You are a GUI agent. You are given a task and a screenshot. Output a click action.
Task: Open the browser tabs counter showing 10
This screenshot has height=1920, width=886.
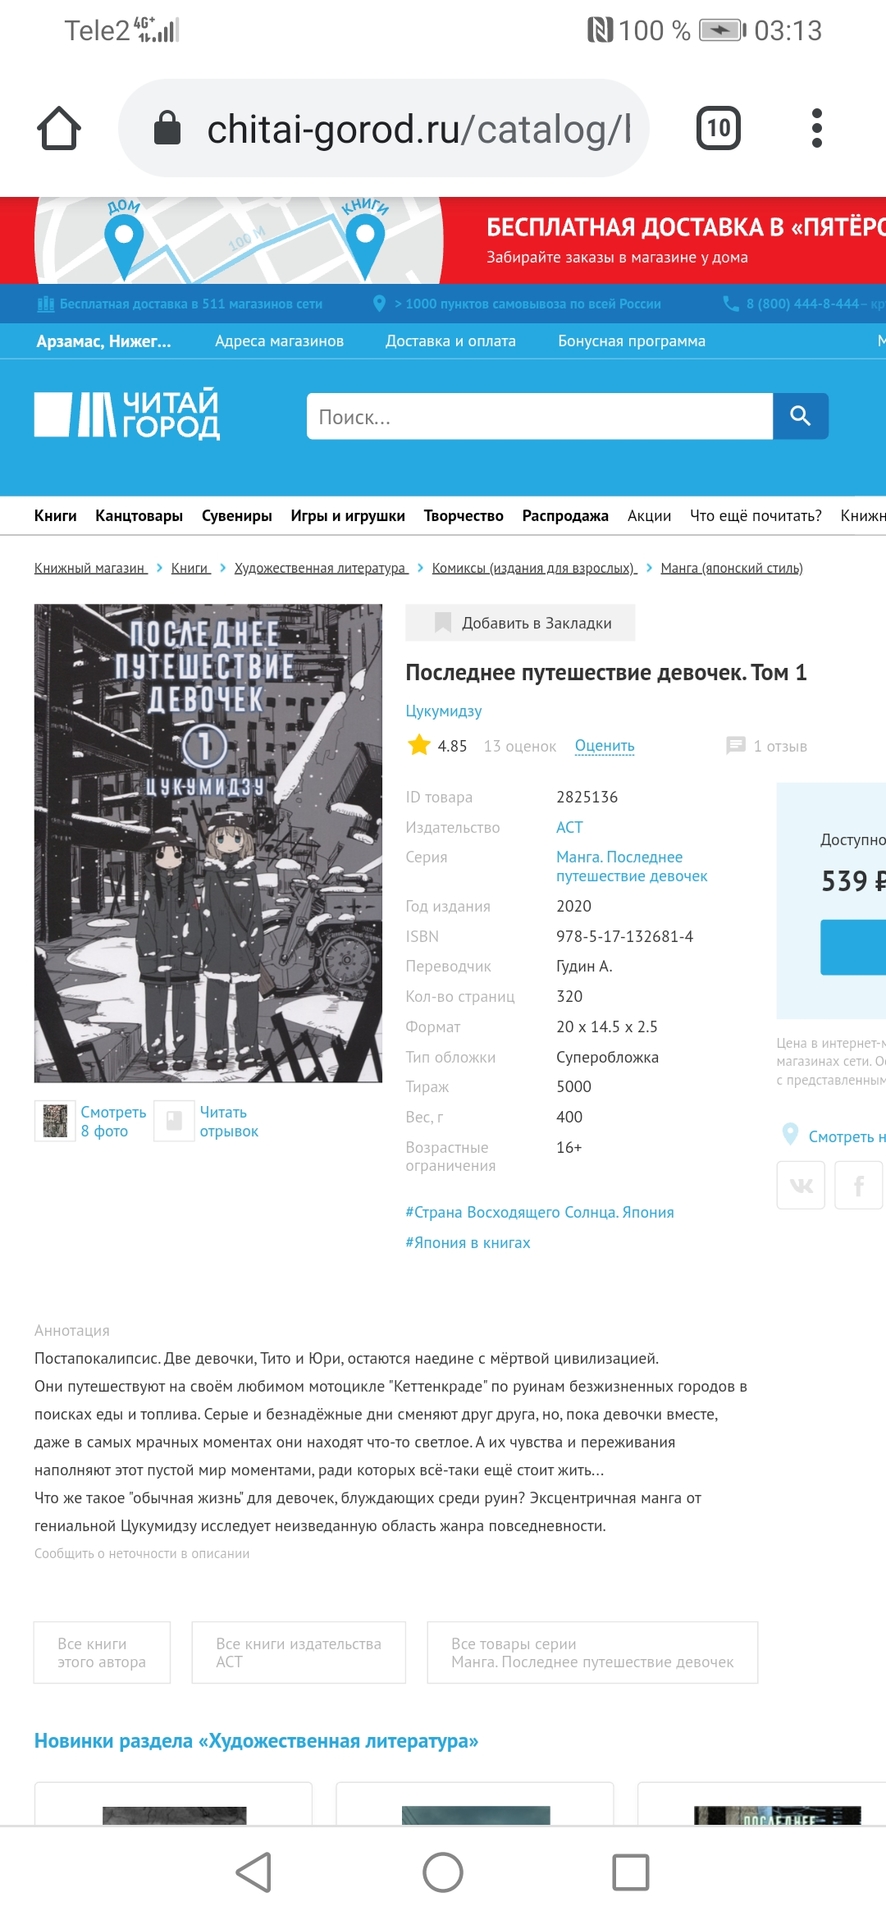pos(718,128)
